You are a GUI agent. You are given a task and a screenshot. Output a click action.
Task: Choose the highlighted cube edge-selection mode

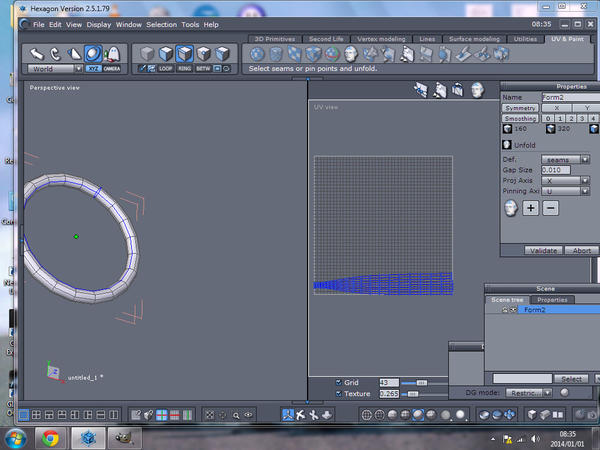tap(184, 54)
